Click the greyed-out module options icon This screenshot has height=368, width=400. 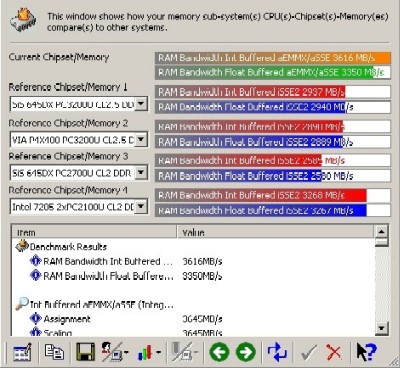182,352
